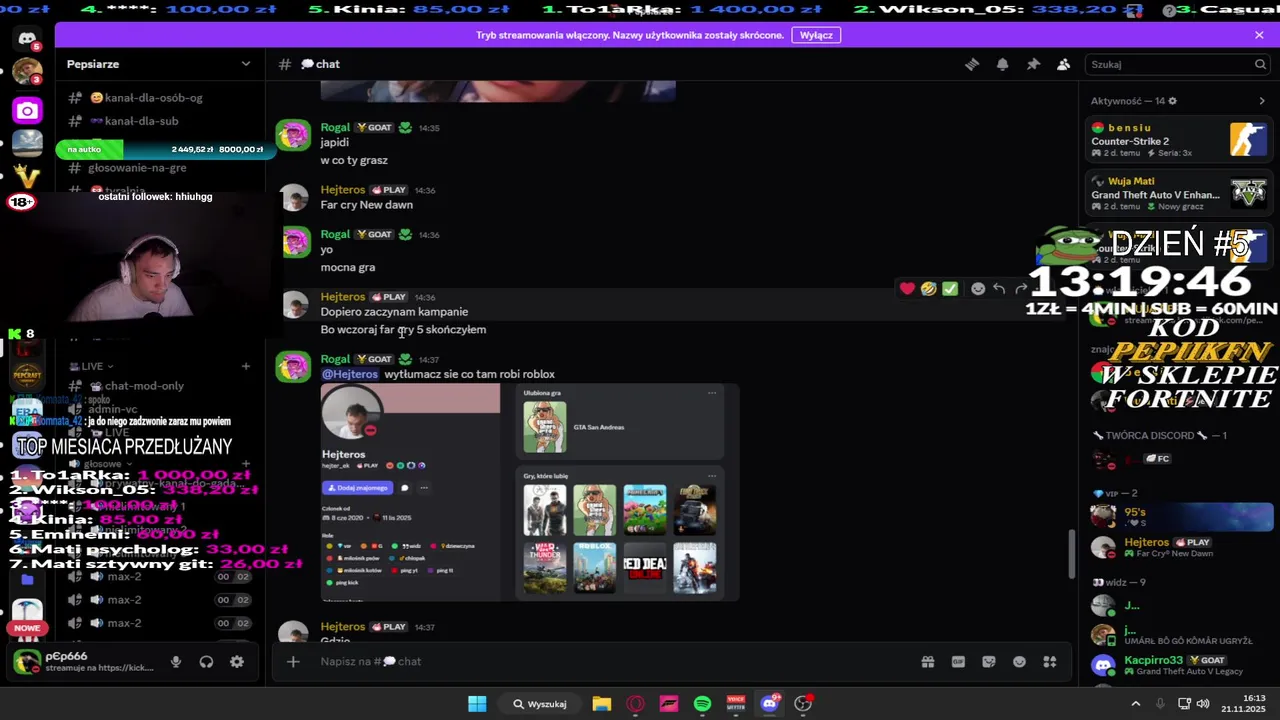Expand the Pepsiarze server menu
The image size is (1280, 720).
[246, 64]
